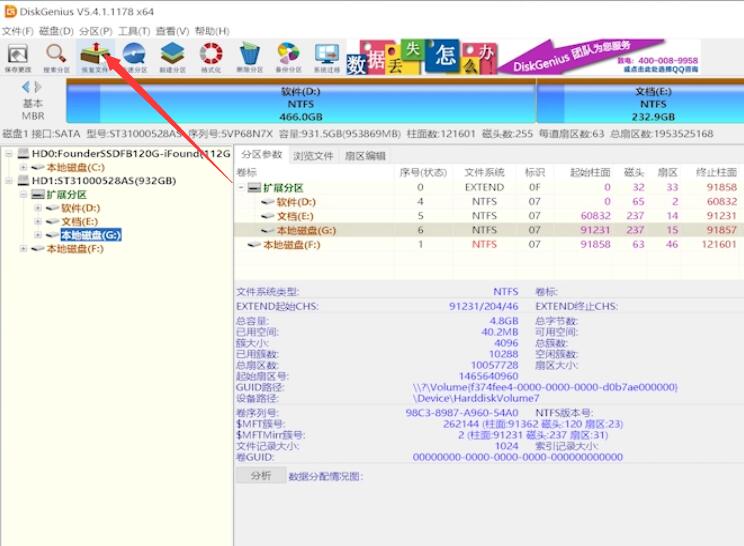Click drive icon beside 本地磁盘(F:) in tree
744x546 pixels.
coord(38,249)
